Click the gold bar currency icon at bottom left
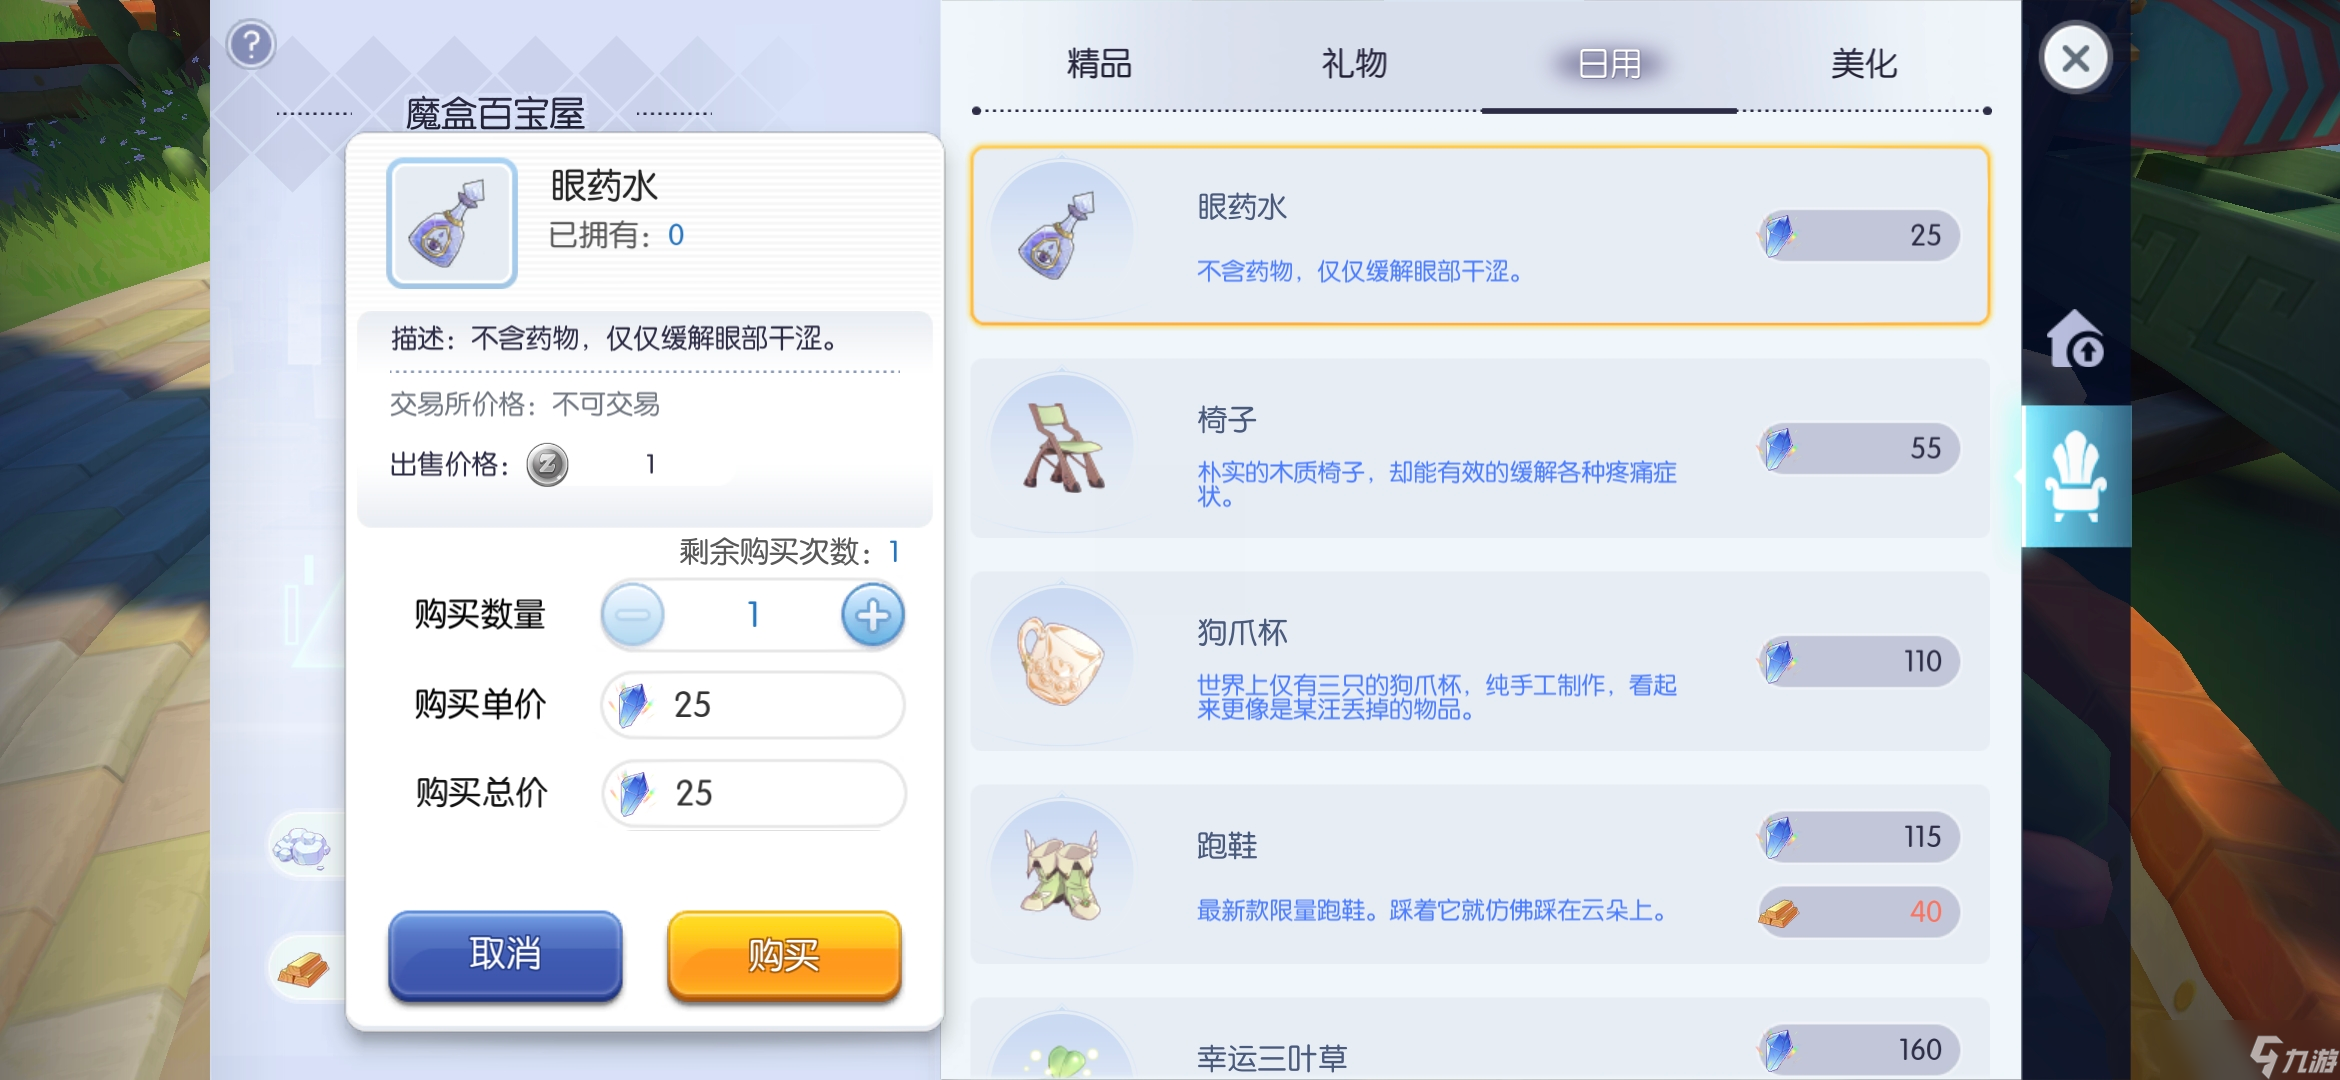 point(304,968)
